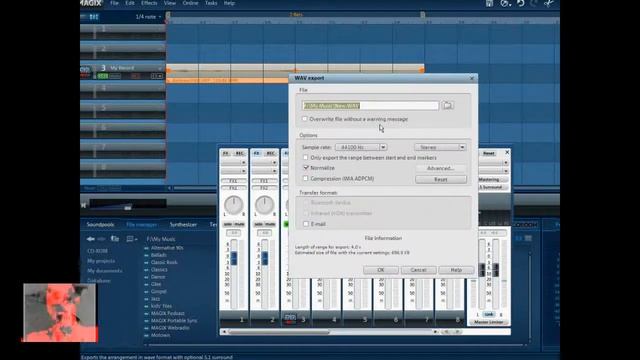This screenshot has height=360, width=640.
Task: Click the Advanced... button
Action: [x=441, y=168]
